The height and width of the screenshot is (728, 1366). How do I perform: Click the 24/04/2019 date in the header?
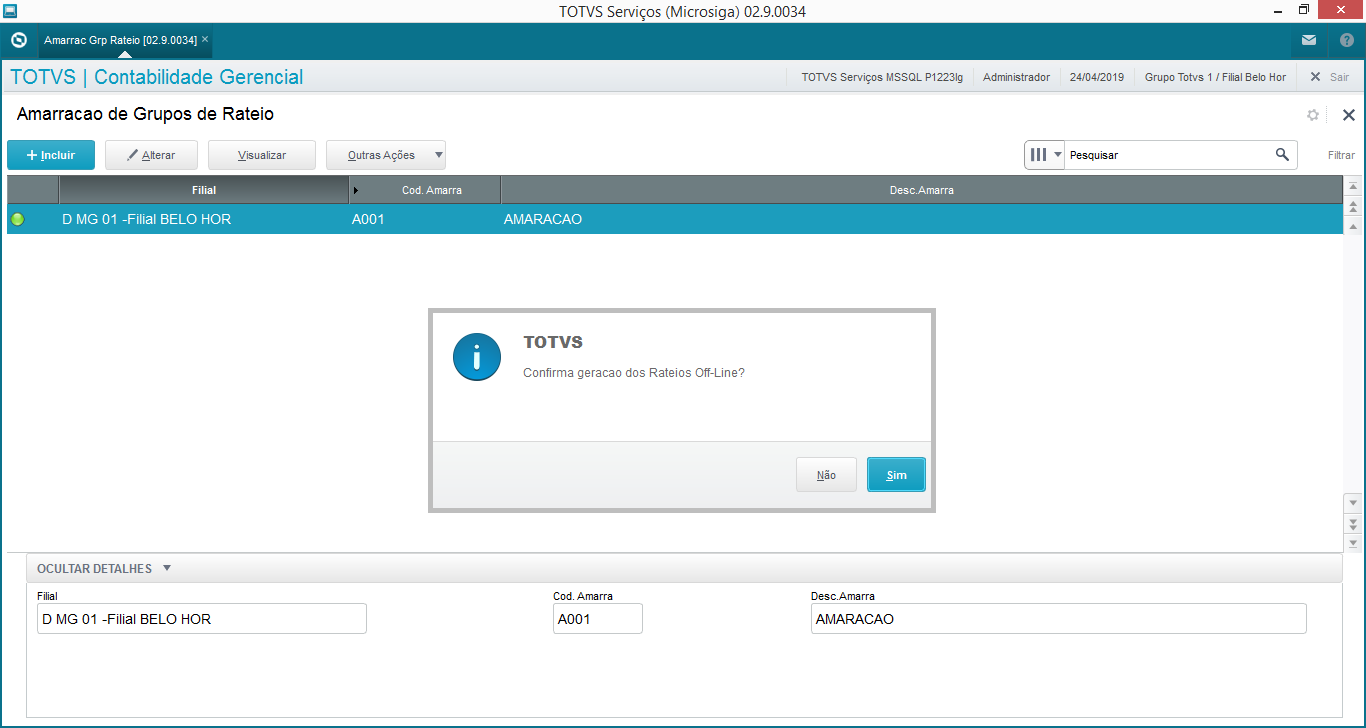[1097, 77]
